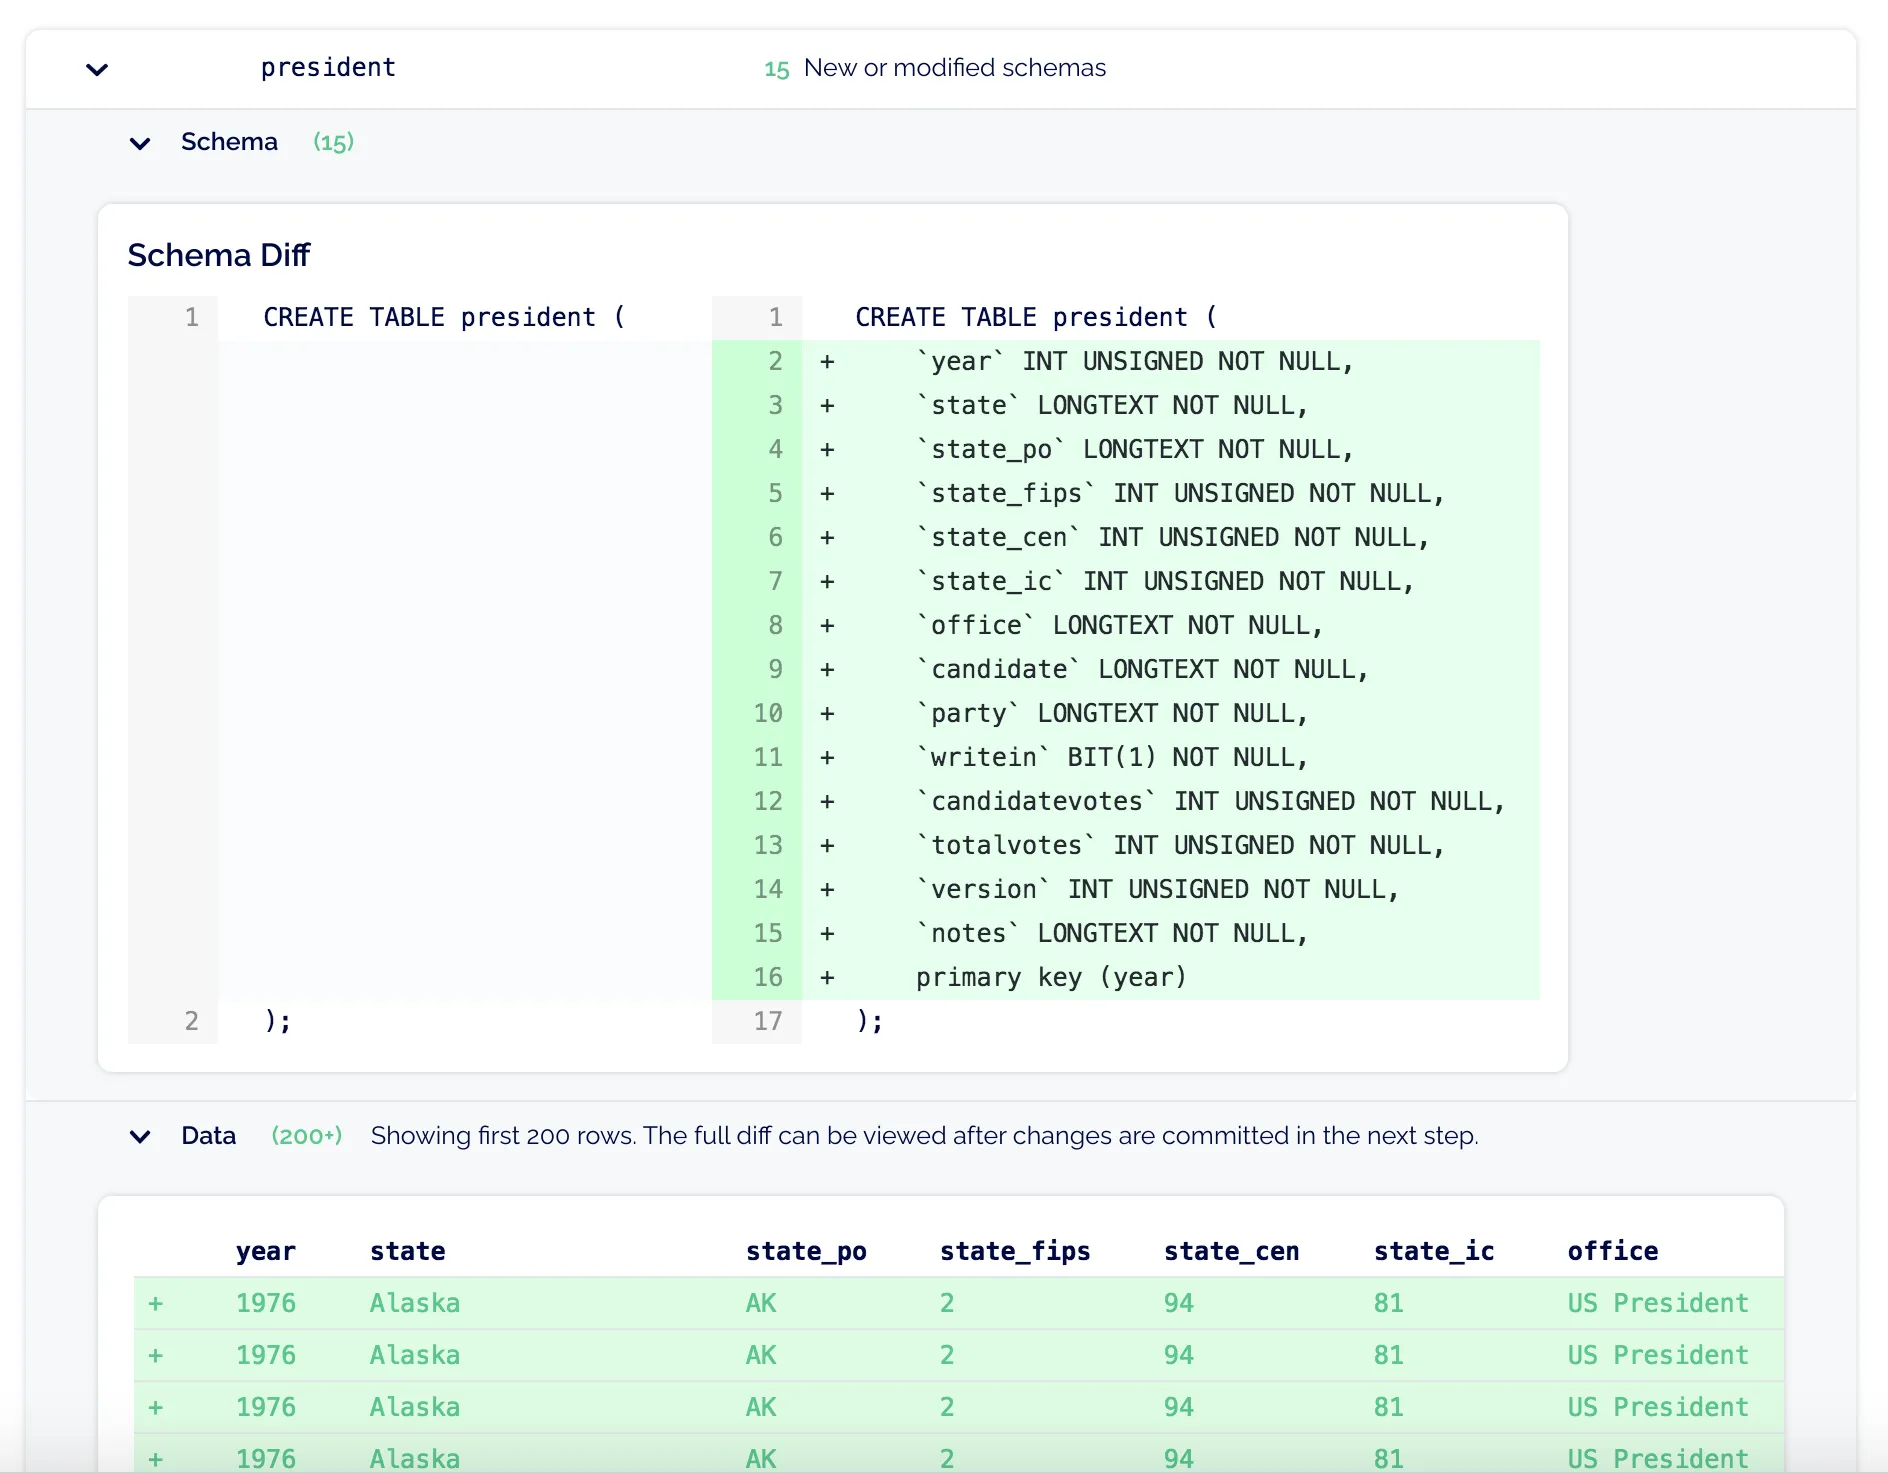Select the year column header
Image resolution: width=1888 pixels, height=1474 pixels.
point(265,1250)
